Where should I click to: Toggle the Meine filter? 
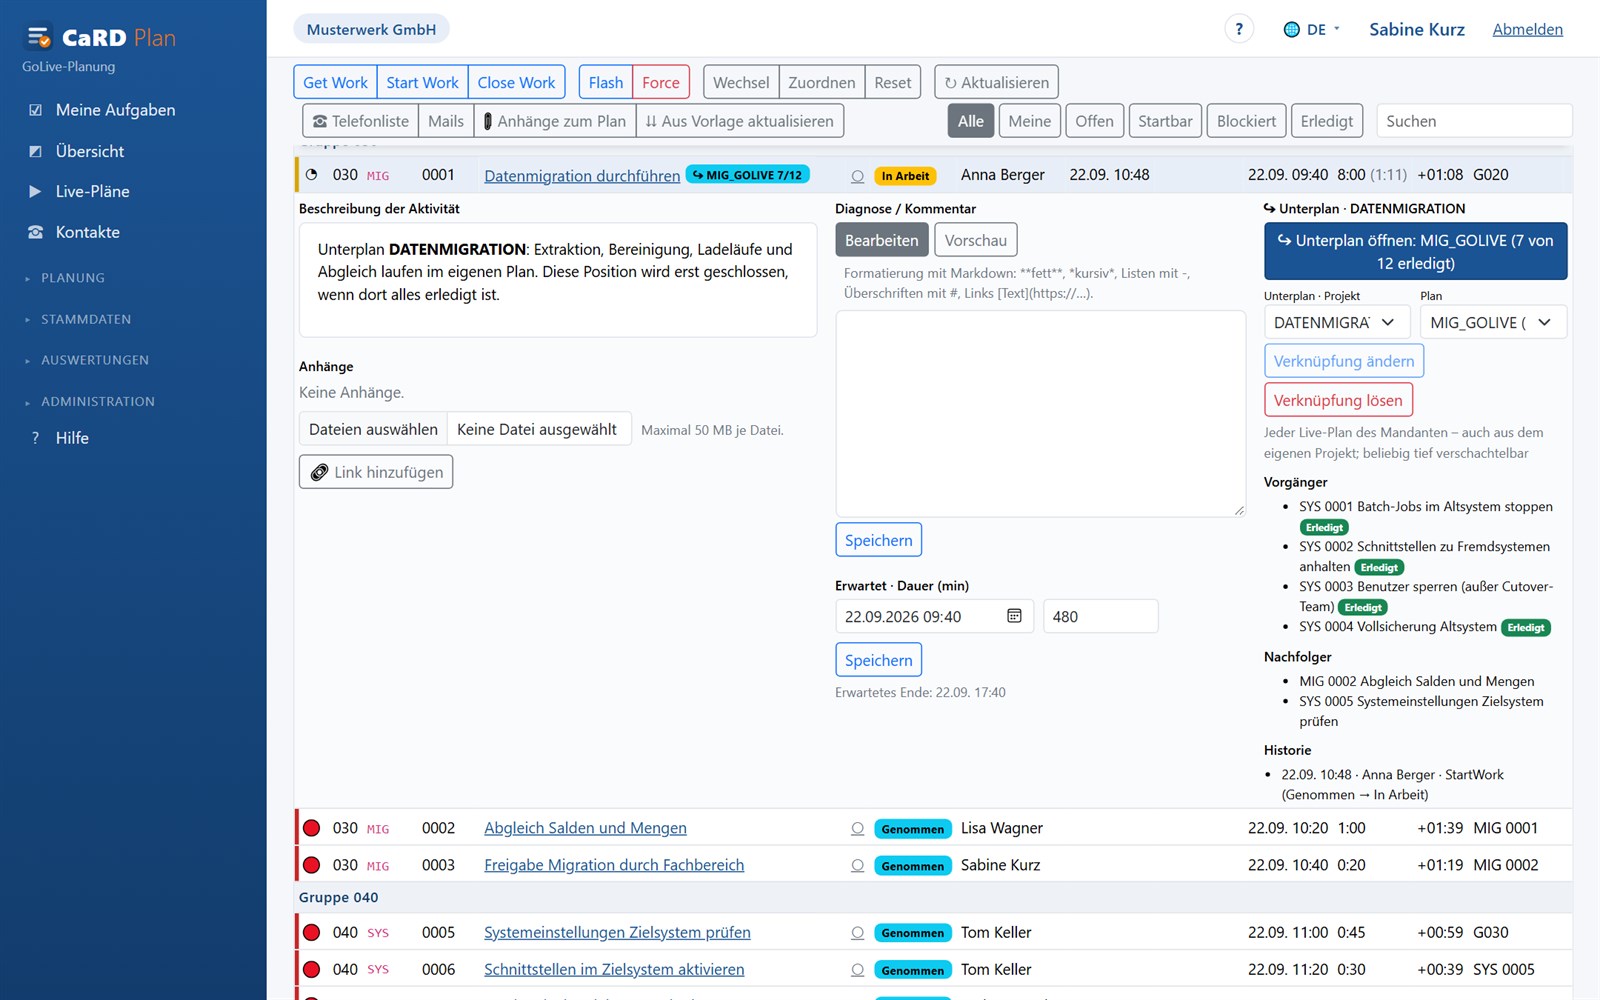pyautogui.click(x=1029, y=121)
